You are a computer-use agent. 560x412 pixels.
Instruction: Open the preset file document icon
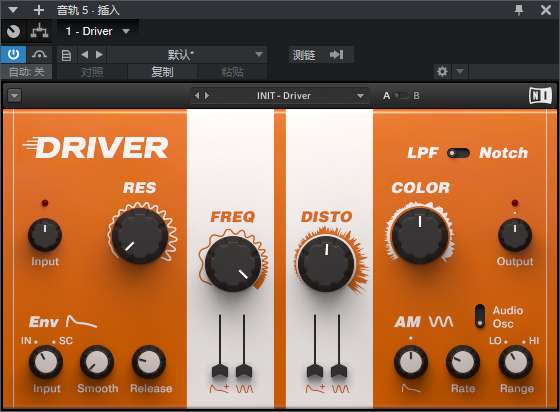pos(66,55)
